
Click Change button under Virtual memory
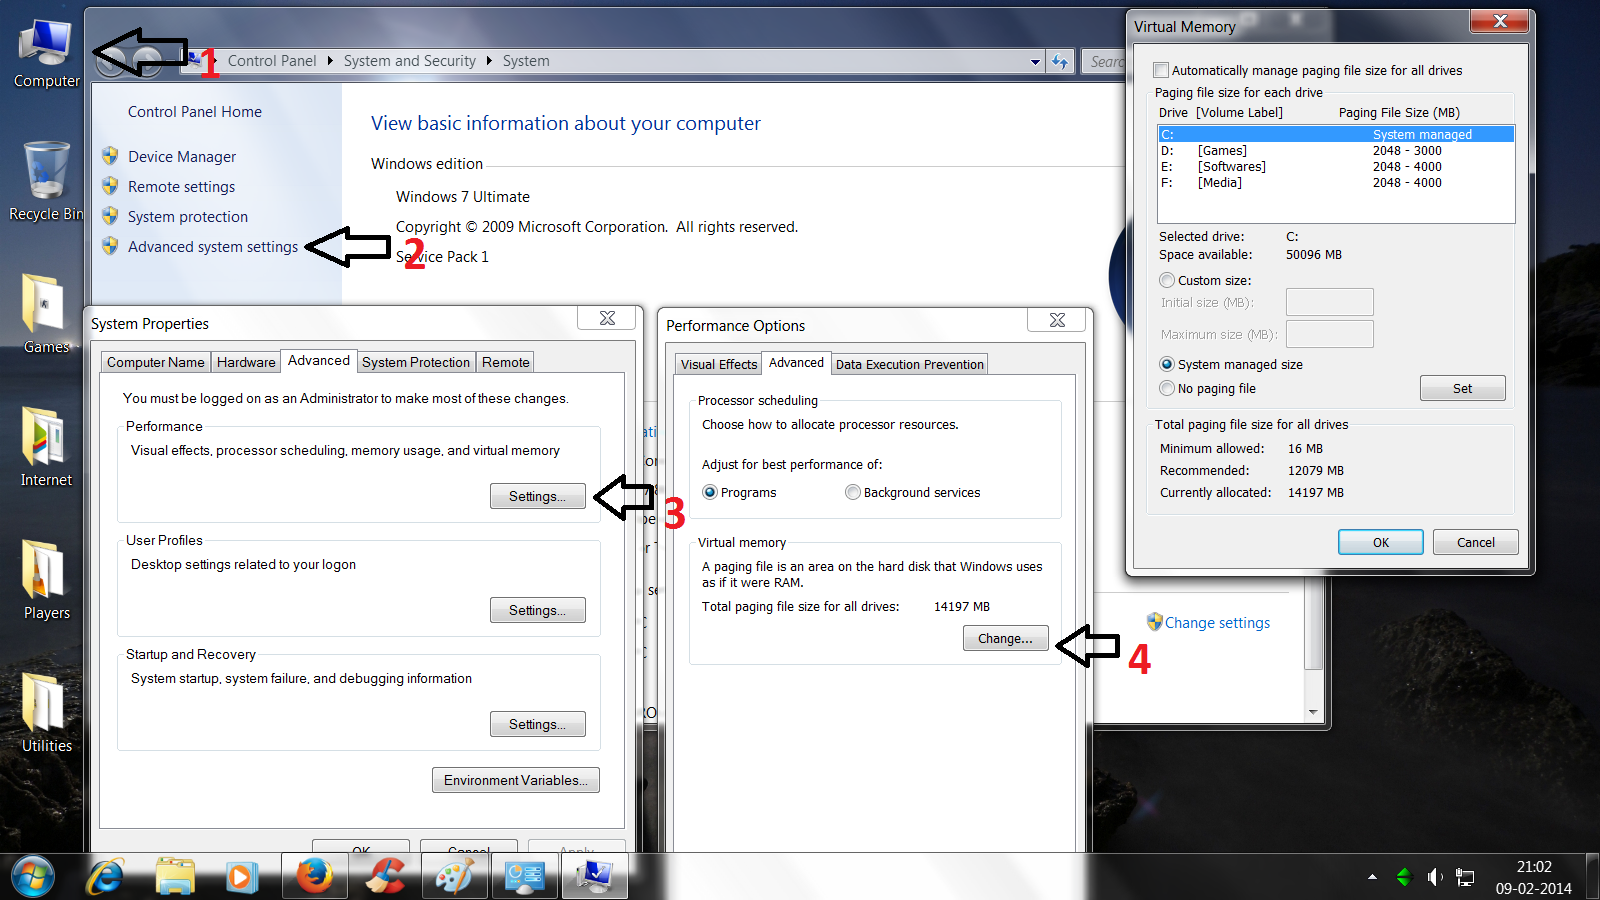click(1006, 638)
